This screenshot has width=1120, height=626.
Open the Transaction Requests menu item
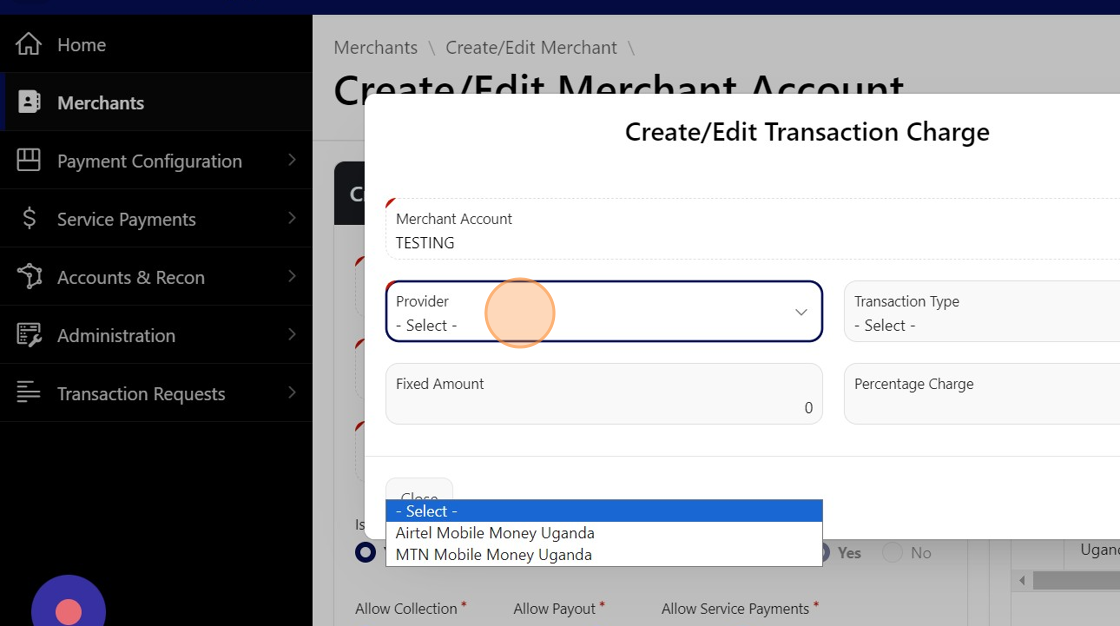[141, 394]
